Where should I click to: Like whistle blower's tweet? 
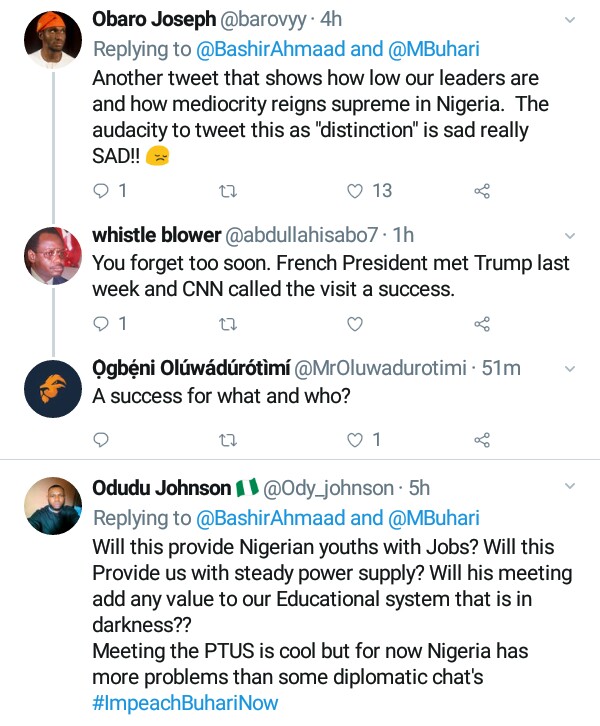[354, 324]
